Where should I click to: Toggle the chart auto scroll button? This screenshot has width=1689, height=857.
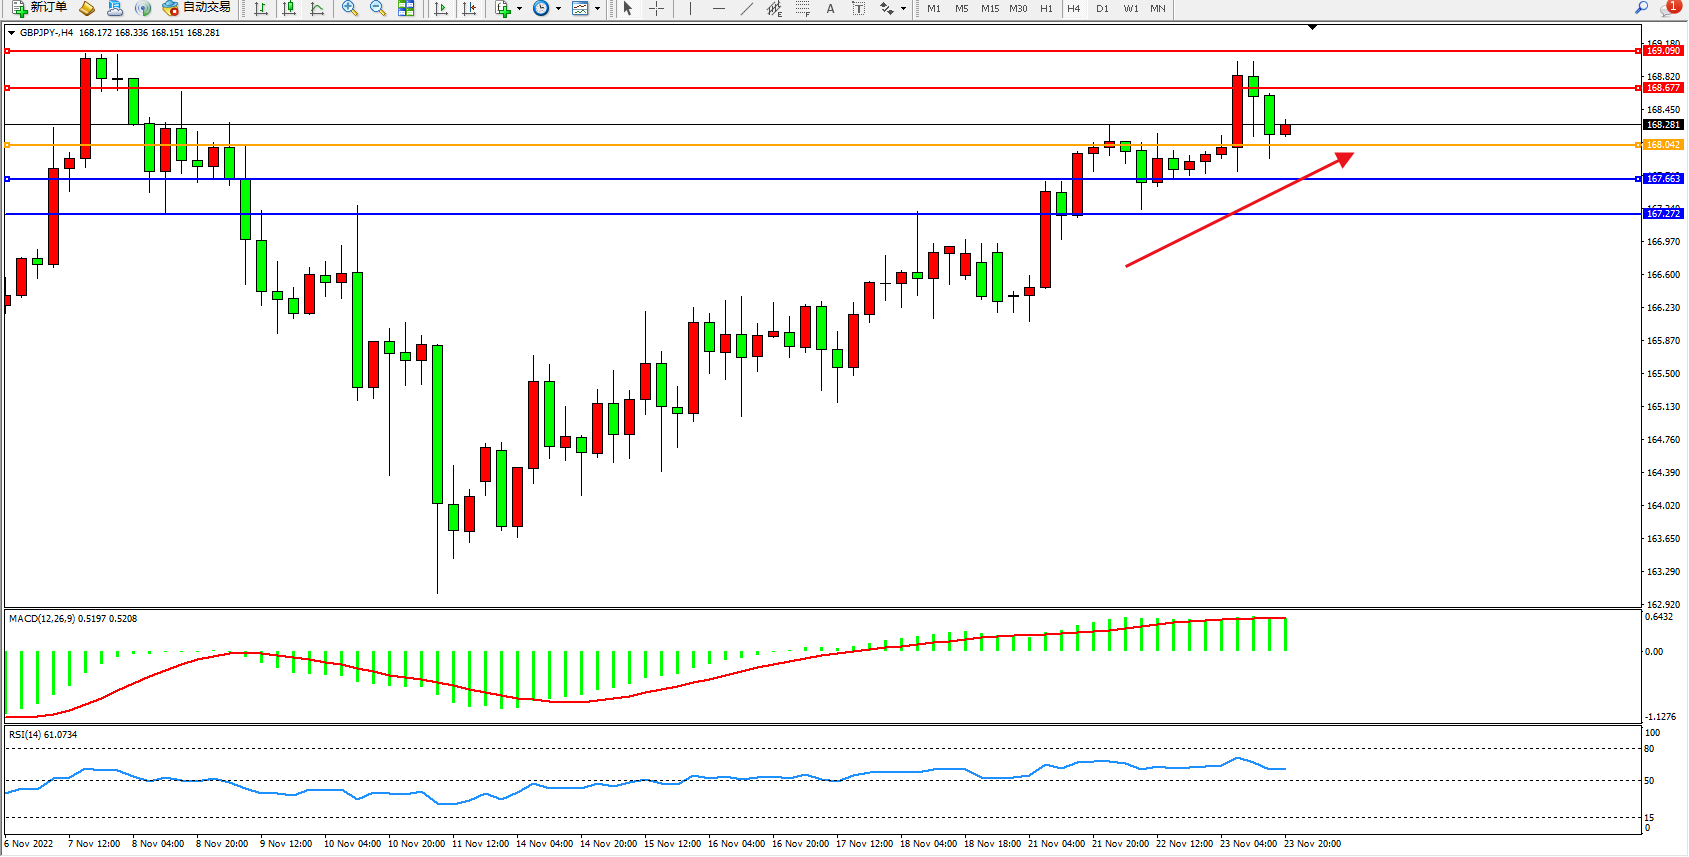441,8
